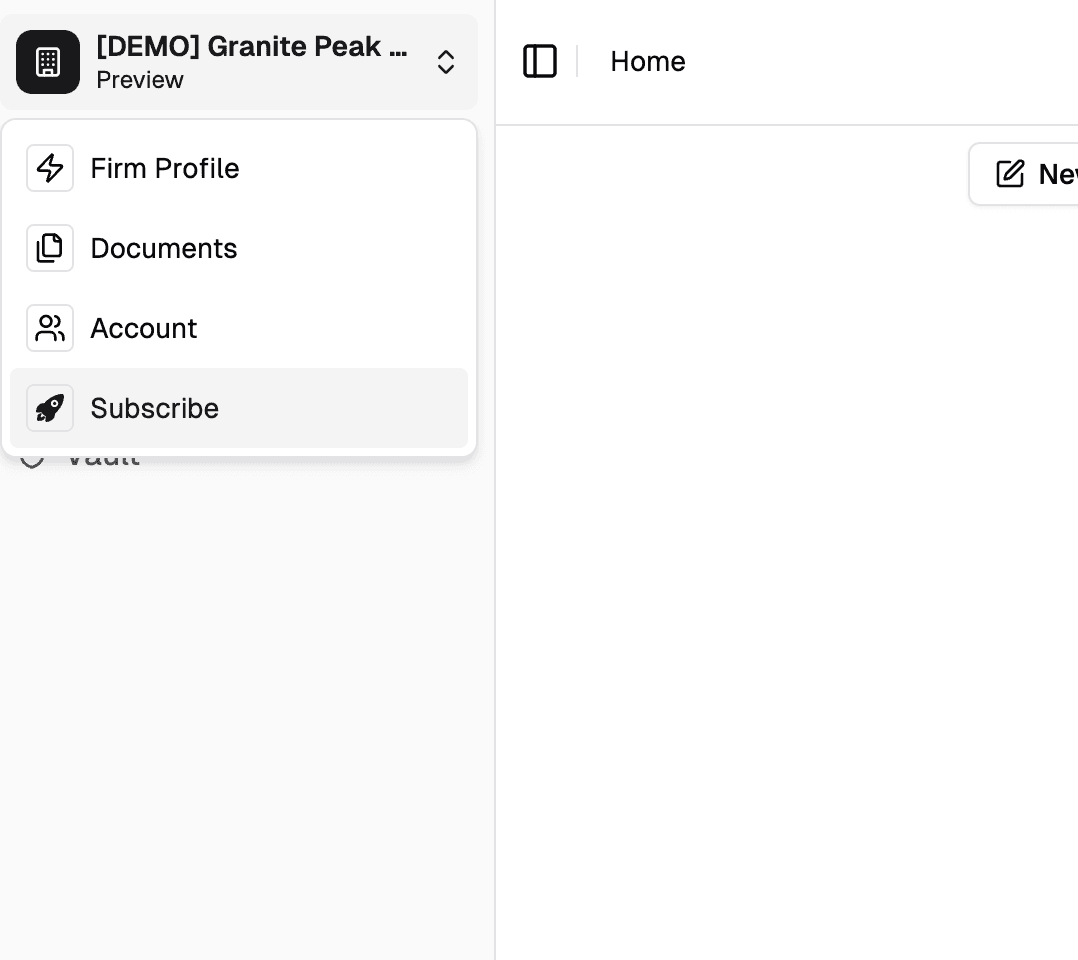
Task: Click the Subscribe rocket icon
Action: [50, 408]
